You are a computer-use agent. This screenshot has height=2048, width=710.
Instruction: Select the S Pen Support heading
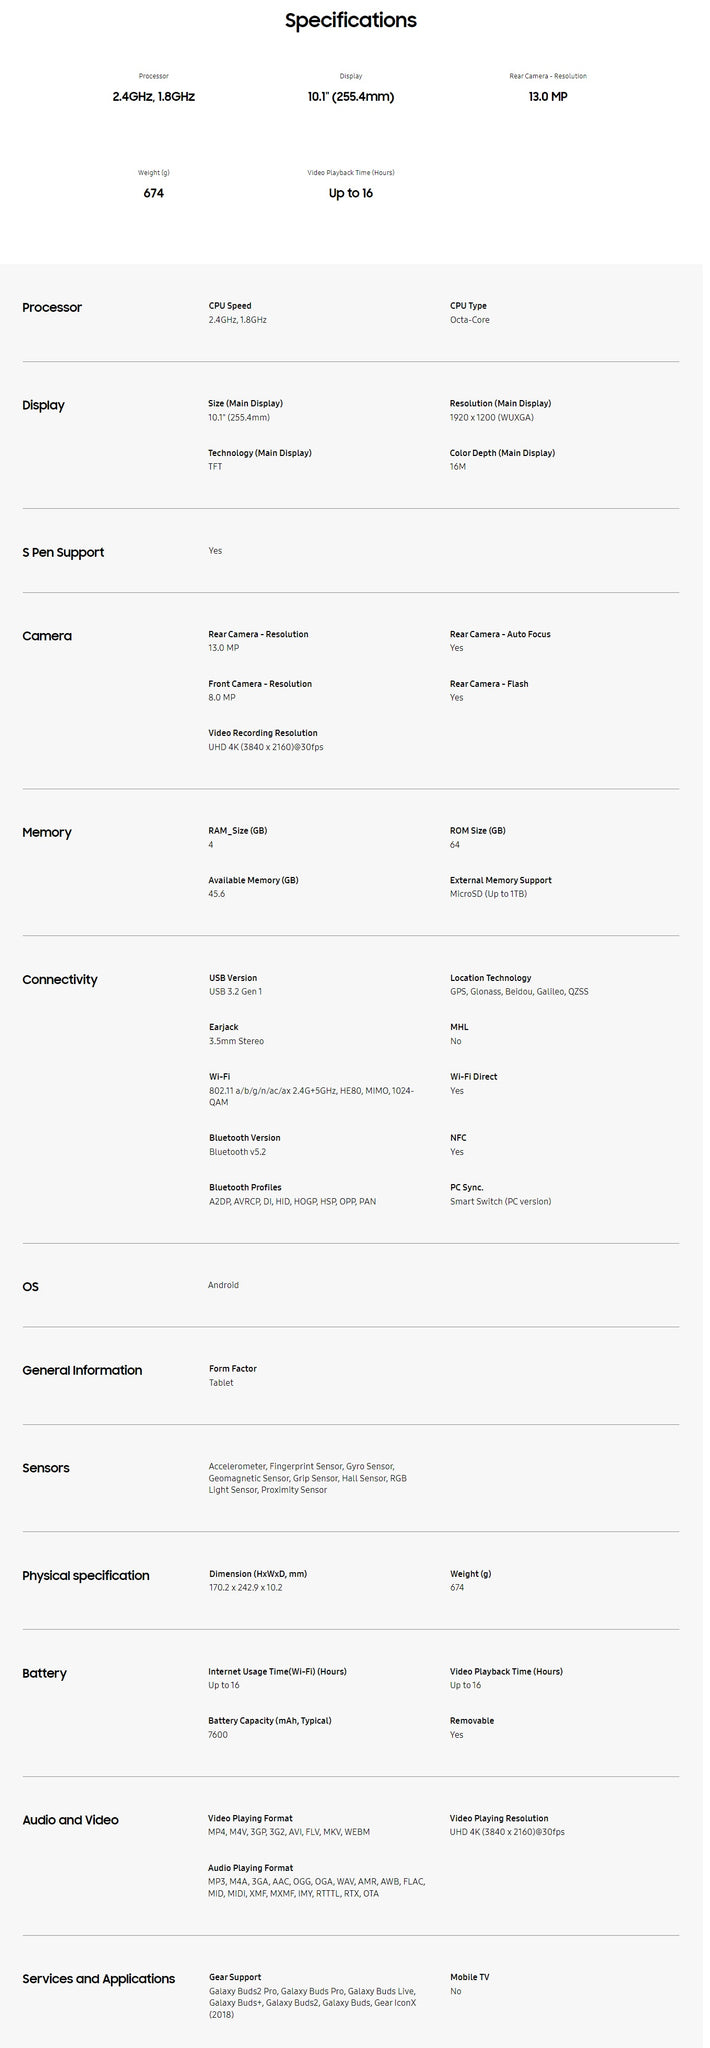(x=63, y=553)
